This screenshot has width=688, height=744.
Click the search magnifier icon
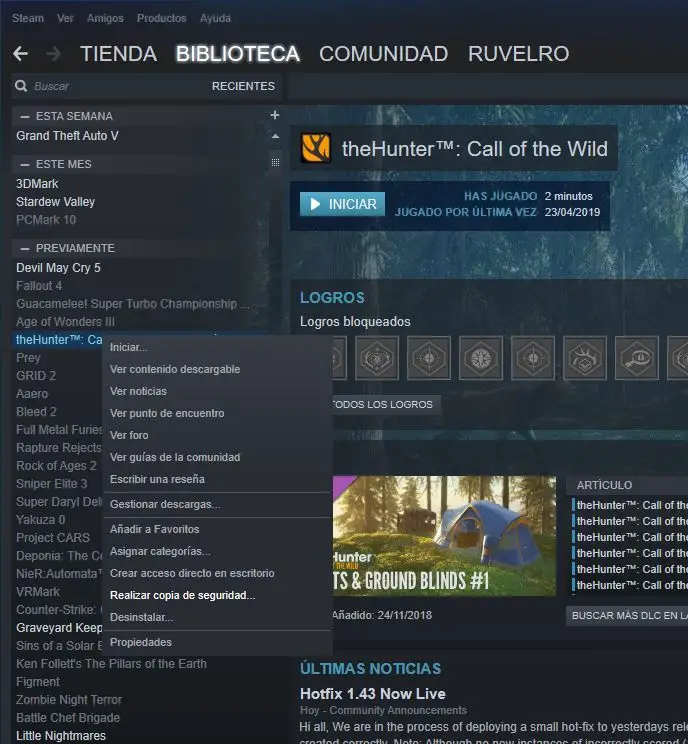pos(21,86)
